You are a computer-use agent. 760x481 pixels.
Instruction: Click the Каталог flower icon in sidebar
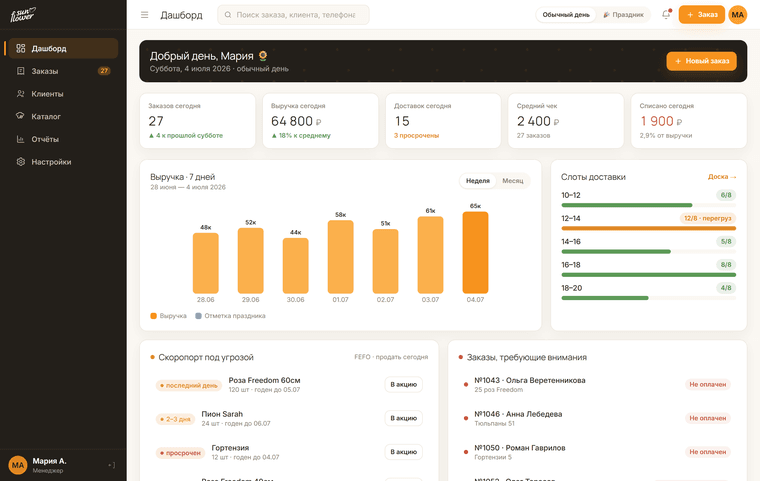[20, 116]
